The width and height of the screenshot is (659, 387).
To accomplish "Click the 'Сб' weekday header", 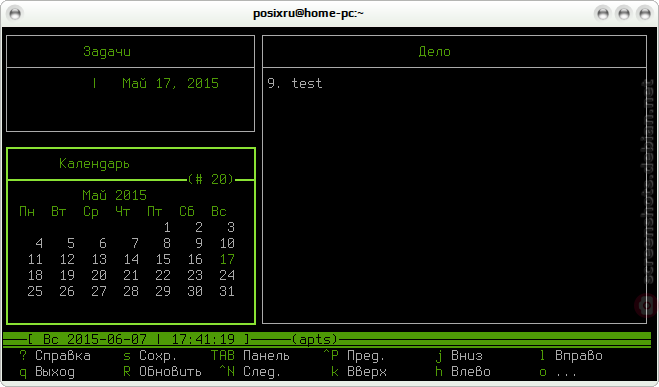I will [x=187, y=211].
